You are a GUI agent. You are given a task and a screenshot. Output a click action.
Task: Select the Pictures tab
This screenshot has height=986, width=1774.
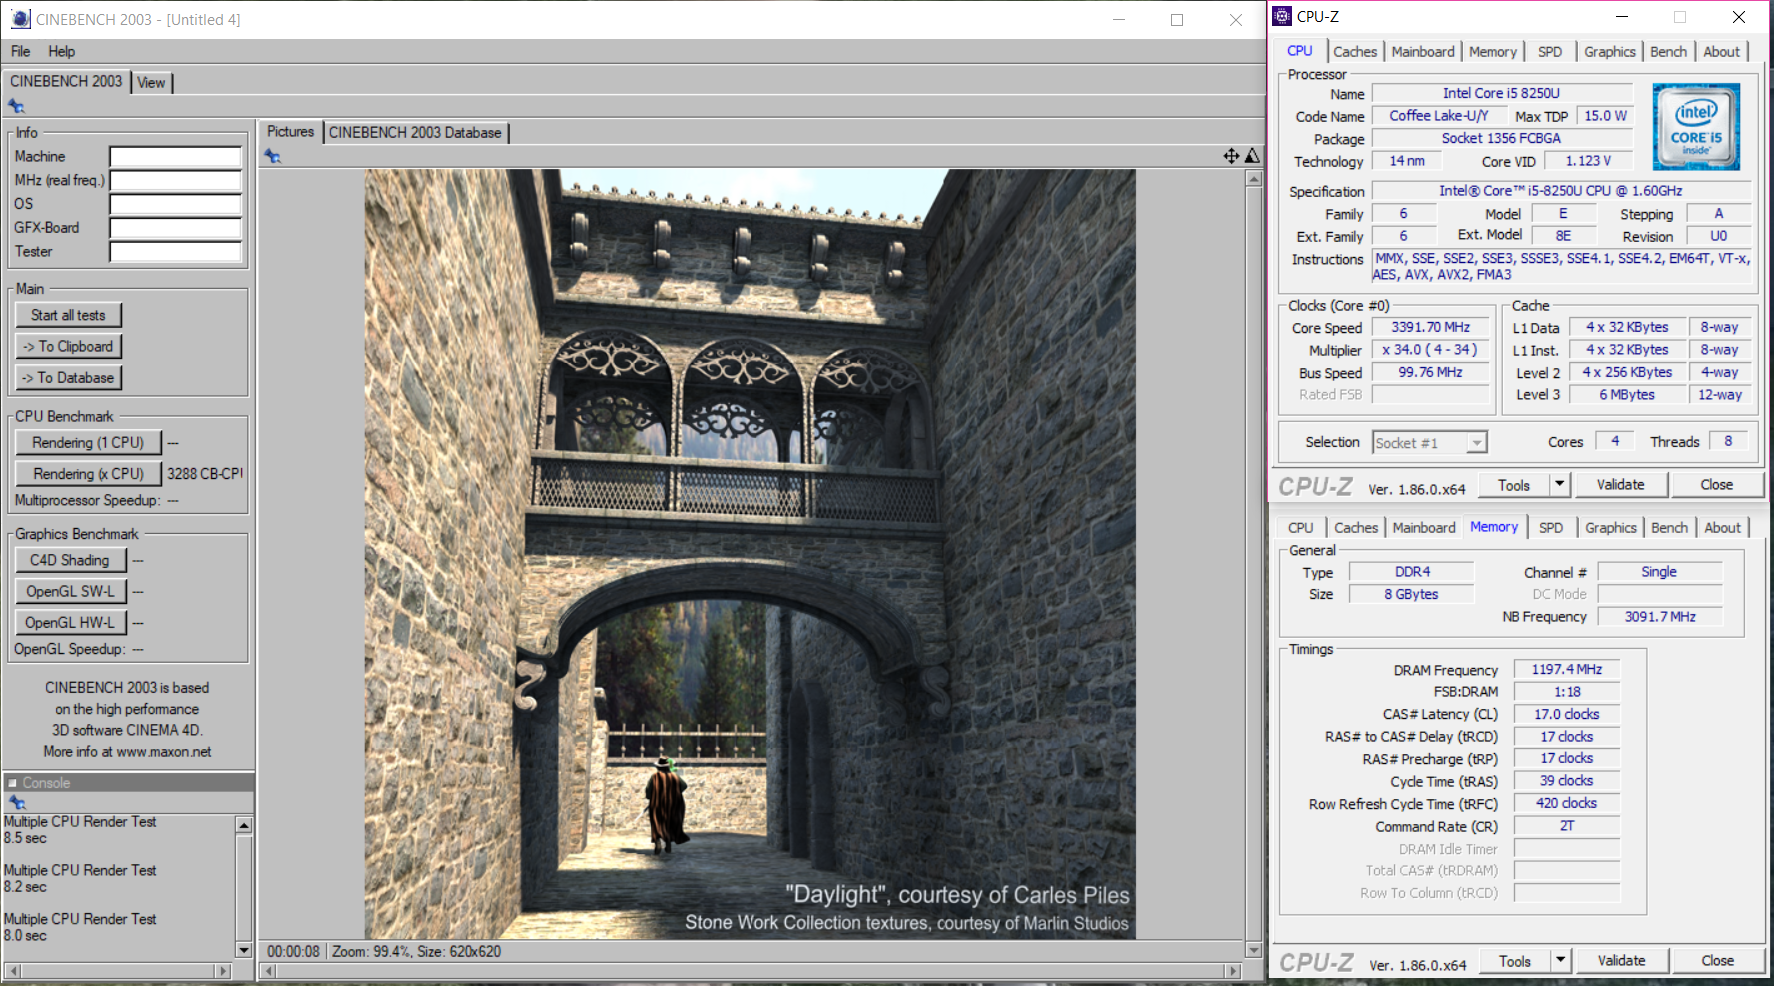pos(291,131)
